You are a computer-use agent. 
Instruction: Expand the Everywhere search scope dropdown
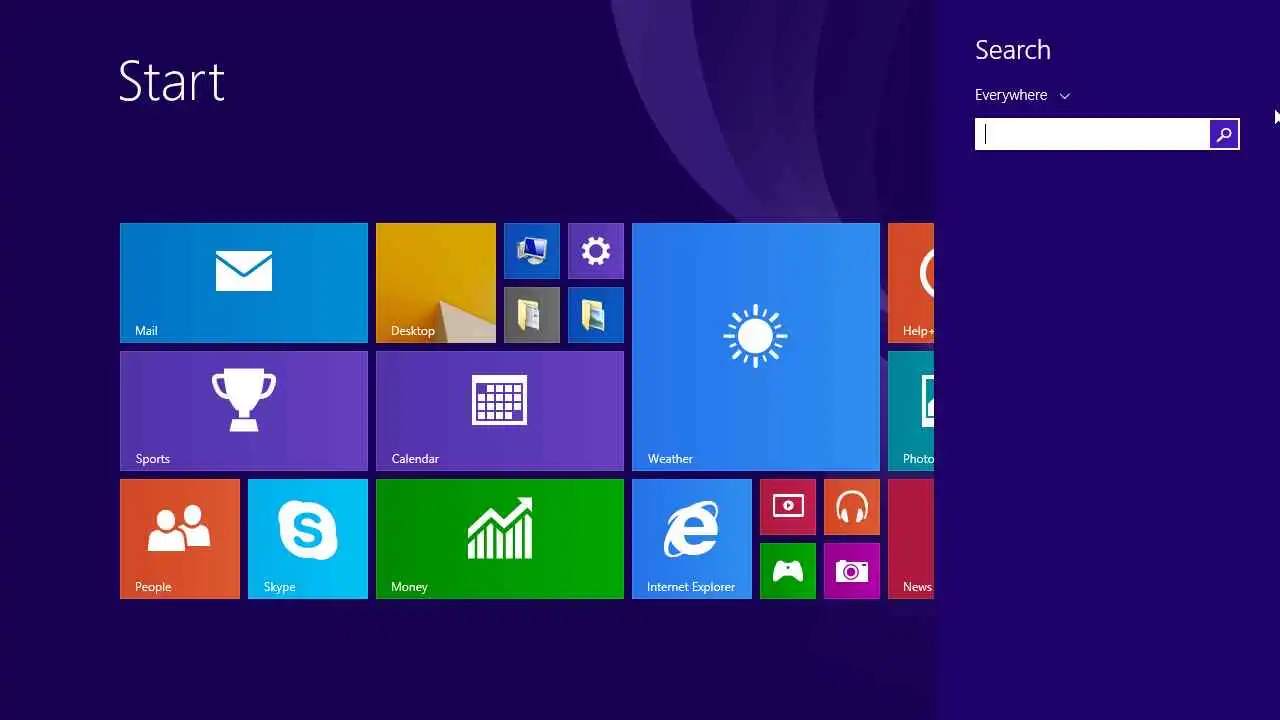1022,95
